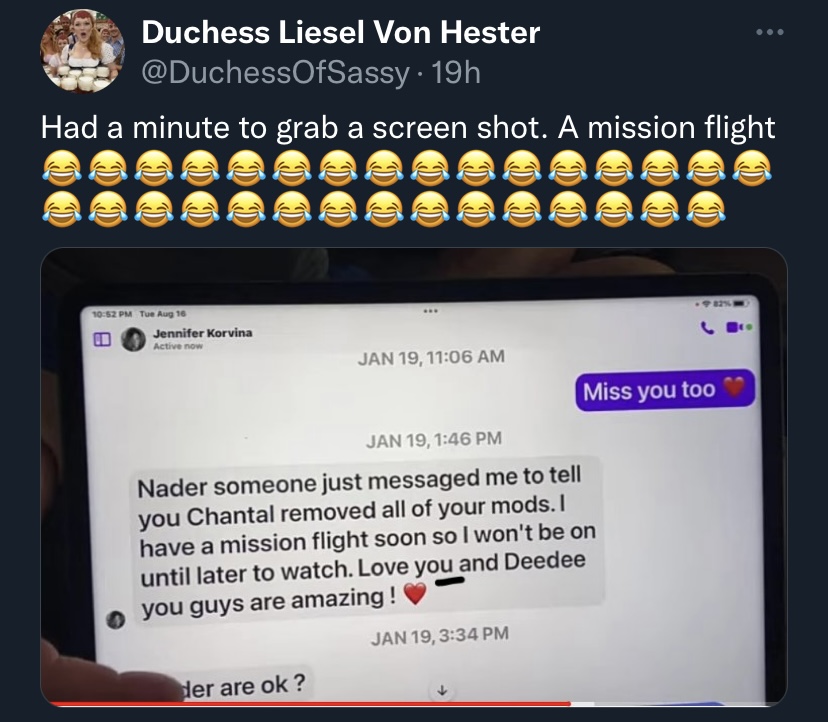828x722 pixels.
Task: Click the Duchess Liesel Von Hester display name
Action: tap(341, 32)
